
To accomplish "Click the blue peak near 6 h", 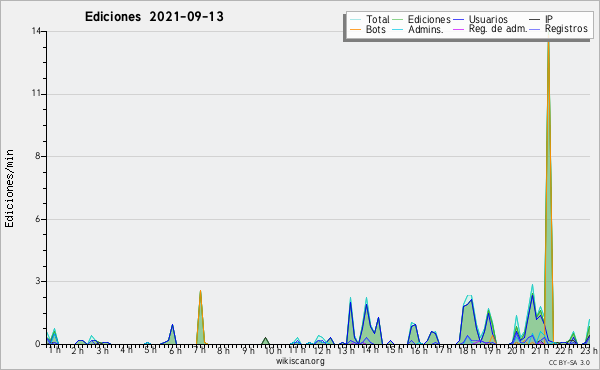I will tap(173, 334).
